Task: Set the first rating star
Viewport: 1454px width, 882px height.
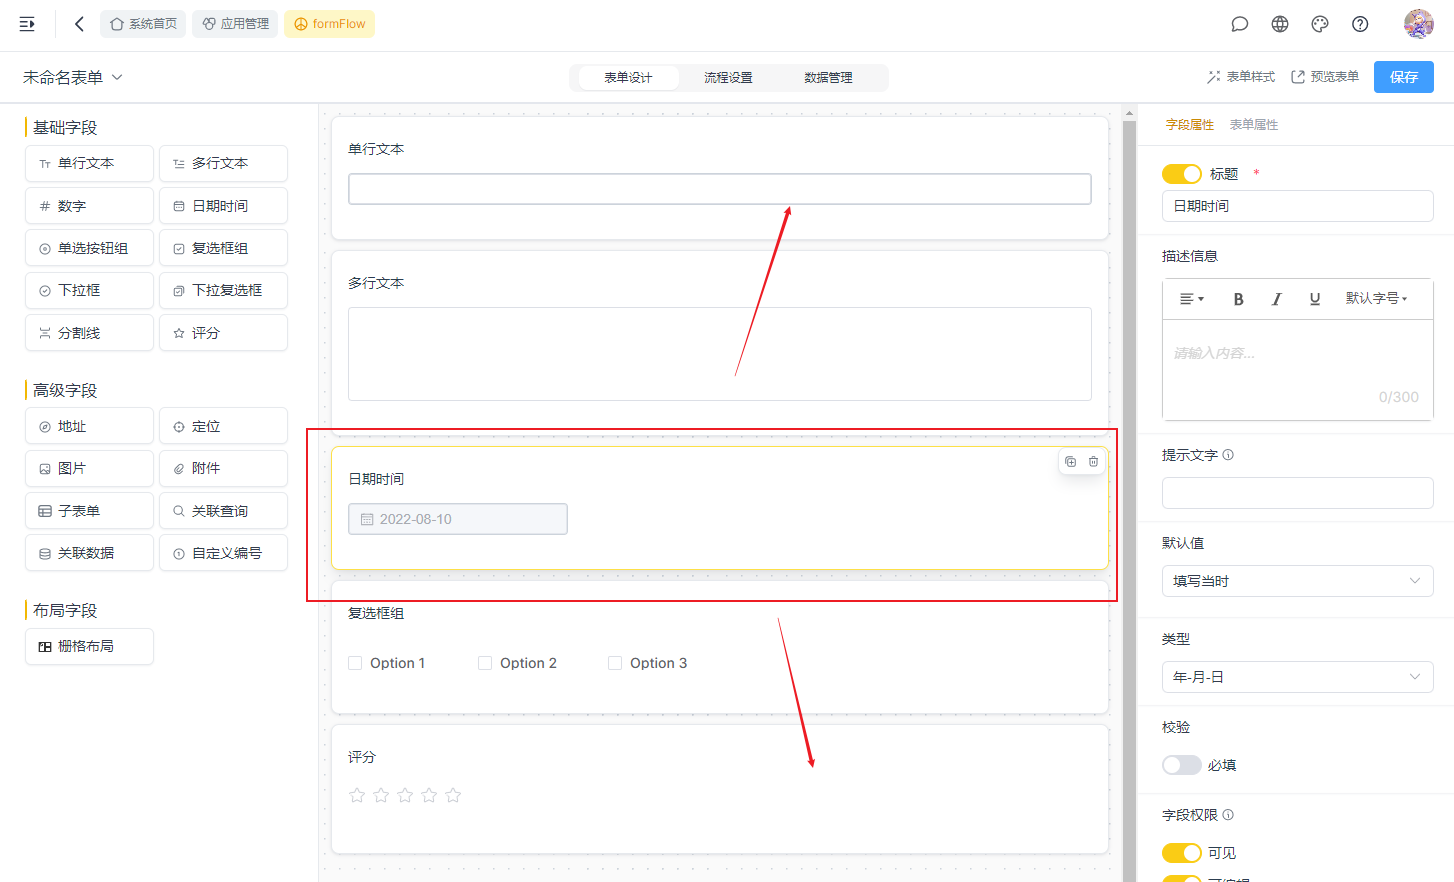Action: pyautogui.click(x=357, y=795)
